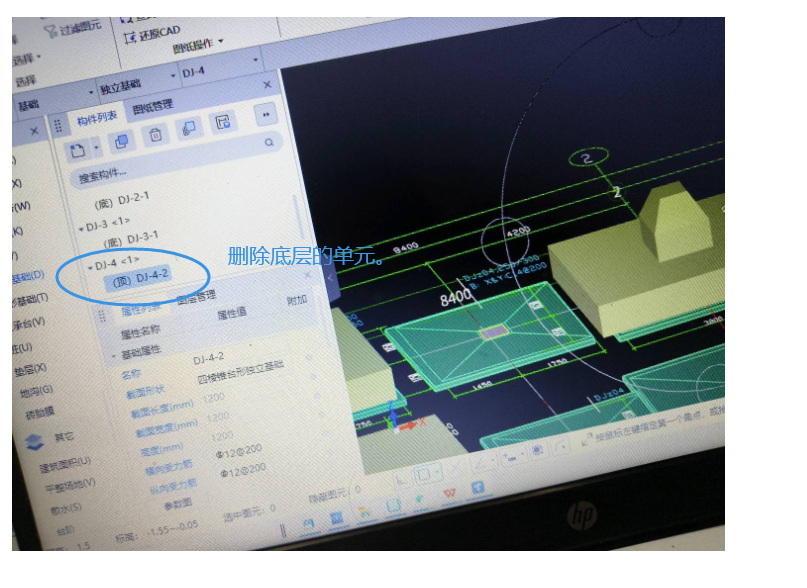Click the component list scrollbar
This screenshot has height=588, width=807.
click(x=298, y=216)
